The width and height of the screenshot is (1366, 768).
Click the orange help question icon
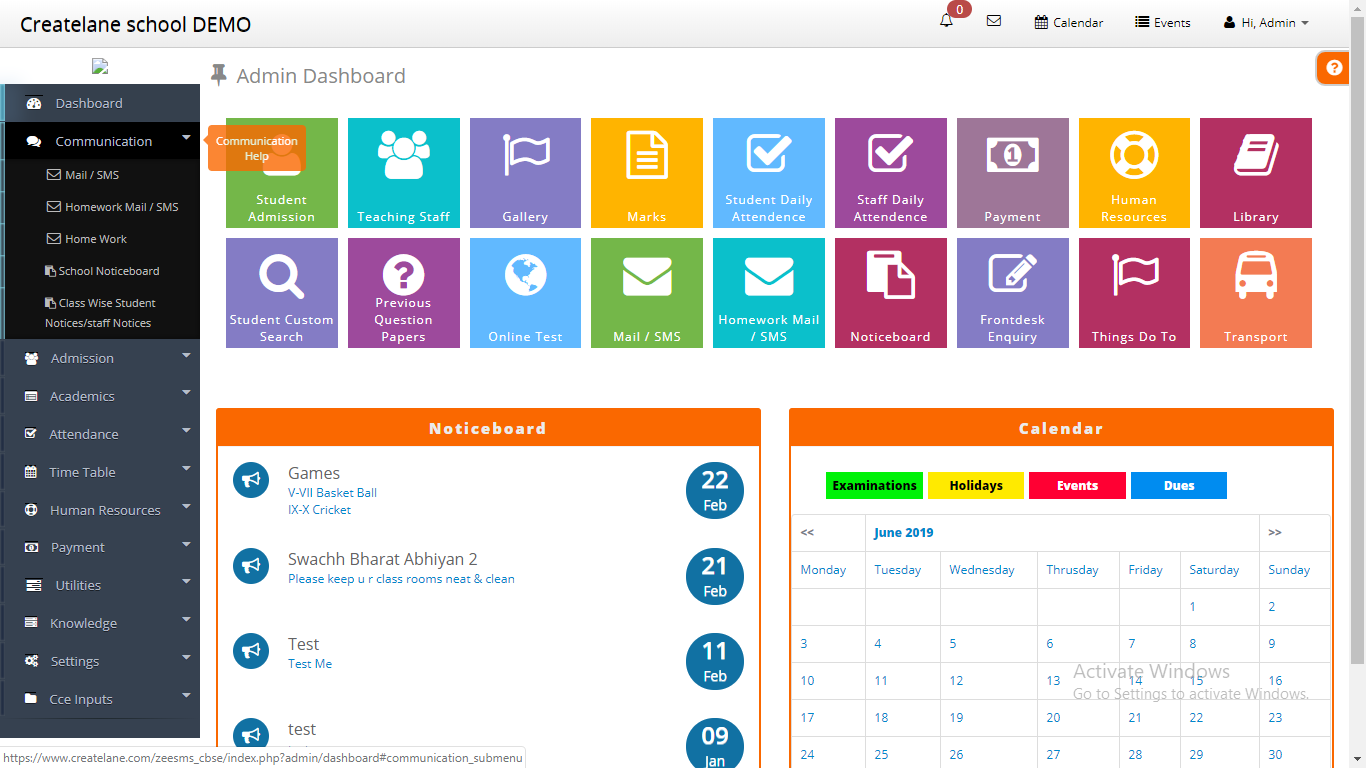click(x=1334, y=68)
